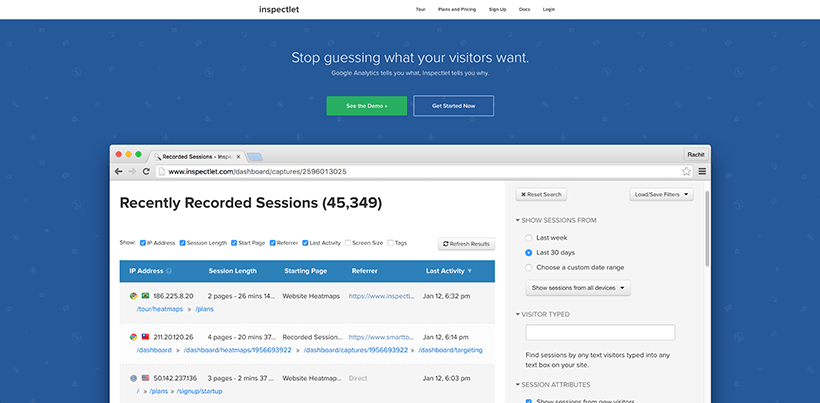The image size is (820, 403).
Task: Select Choose a custom date range
Action: (x=528, y=268)
